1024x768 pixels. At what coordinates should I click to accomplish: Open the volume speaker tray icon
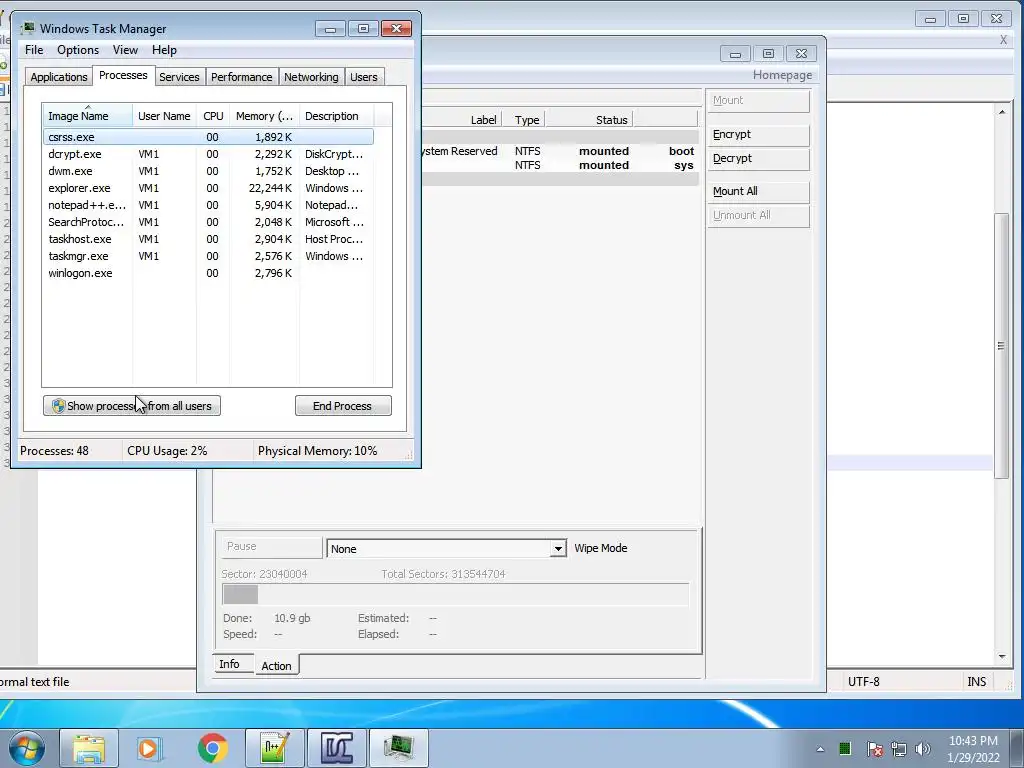pos(923,749)
